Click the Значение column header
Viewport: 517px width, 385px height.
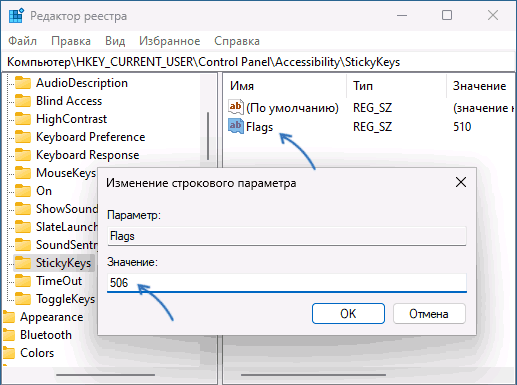pyautogui.click(x=479, y=86)
